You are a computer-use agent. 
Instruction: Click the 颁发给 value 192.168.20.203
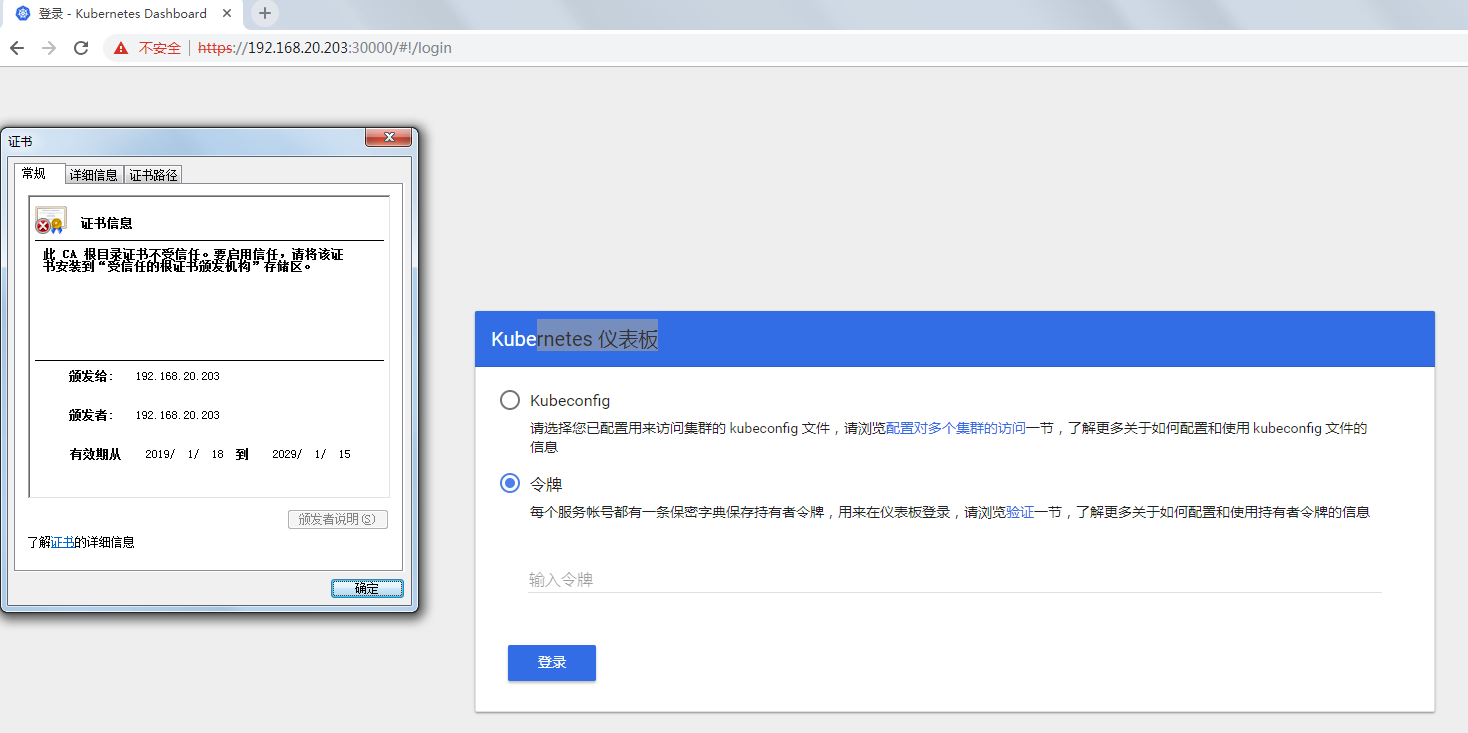pyautogui.click(x=177, y=376)
